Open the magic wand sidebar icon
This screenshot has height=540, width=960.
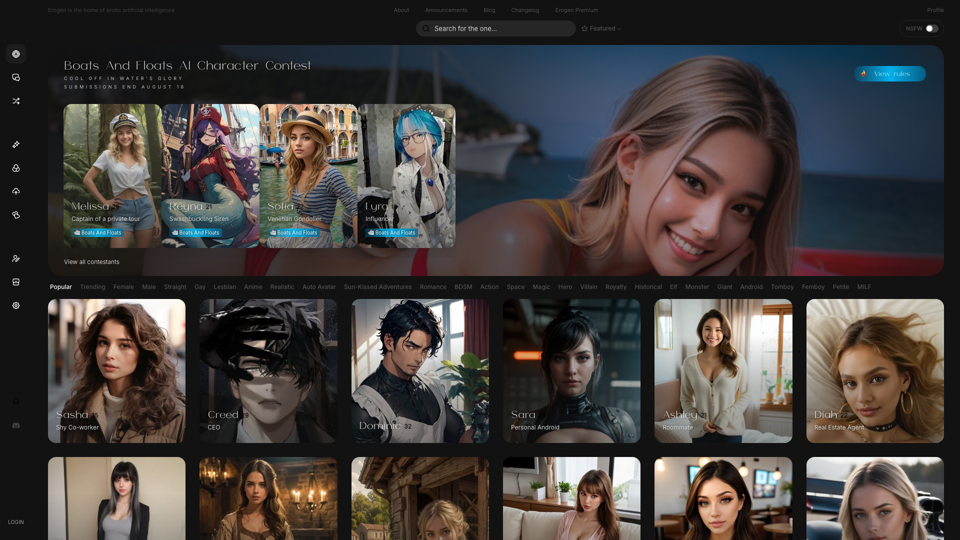16,144
